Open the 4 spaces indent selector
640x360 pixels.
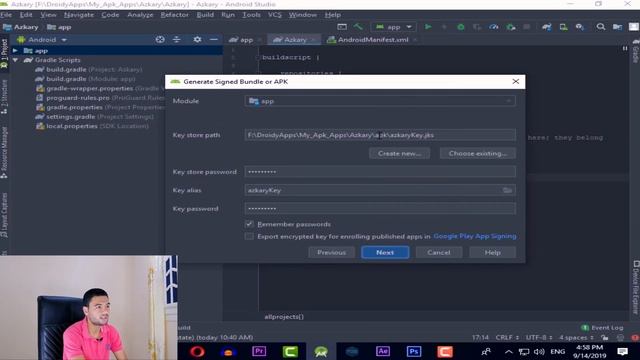(x=576, y=338)
